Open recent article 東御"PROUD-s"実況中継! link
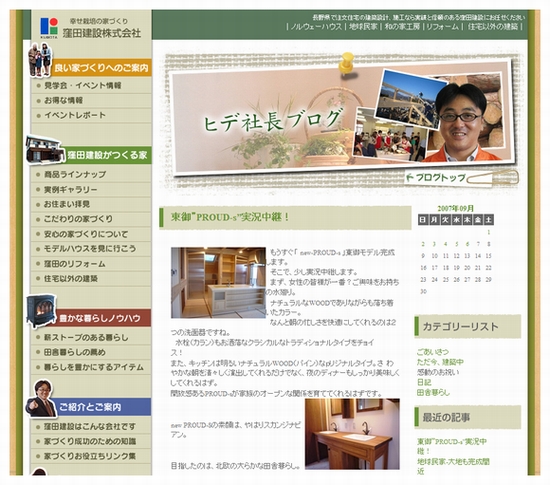The width and height of the screenshot is (550, 485). [x=452, y=446]
